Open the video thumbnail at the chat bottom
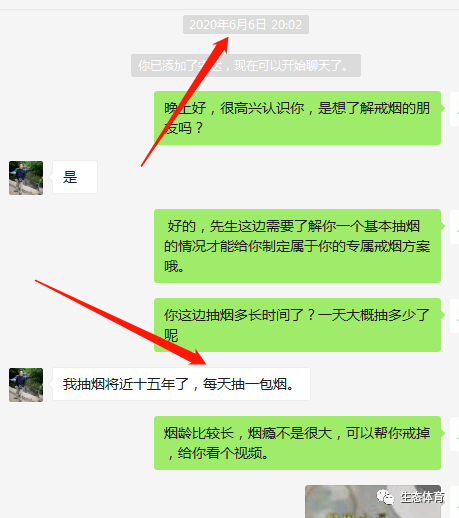Image resolution: width=459 pixels, height=518 pixels. 373,502
